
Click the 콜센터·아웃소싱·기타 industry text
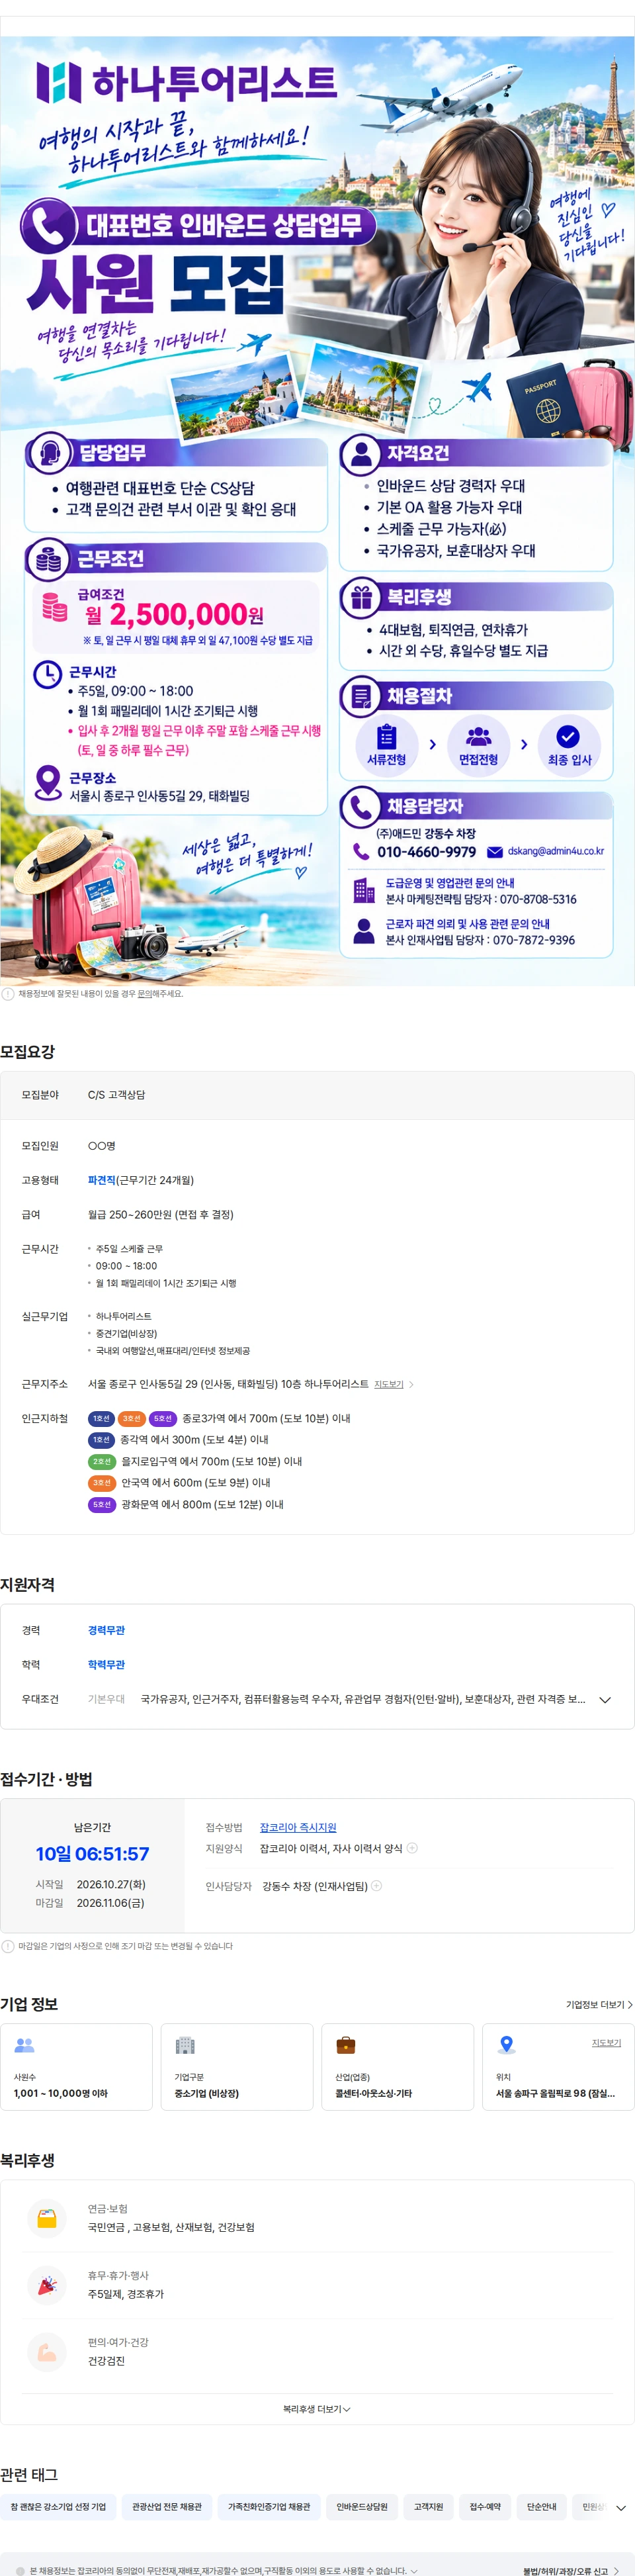374,2093
